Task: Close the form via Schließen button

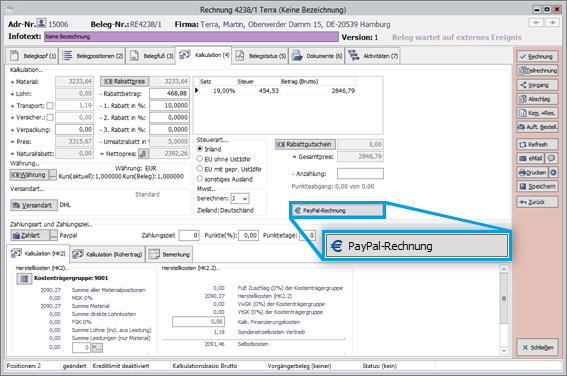Action: (x=537, y=347)
